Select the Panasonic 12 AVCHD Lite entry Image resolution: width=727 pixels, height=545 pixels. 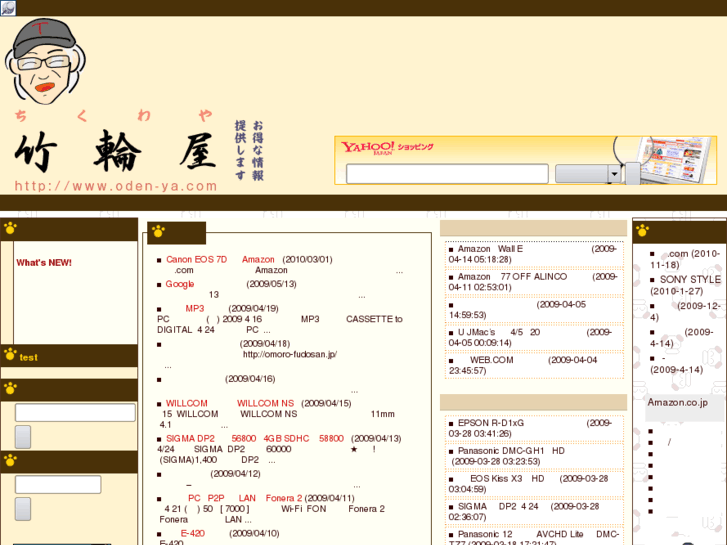pyautogui.click(x=534, y=537)
